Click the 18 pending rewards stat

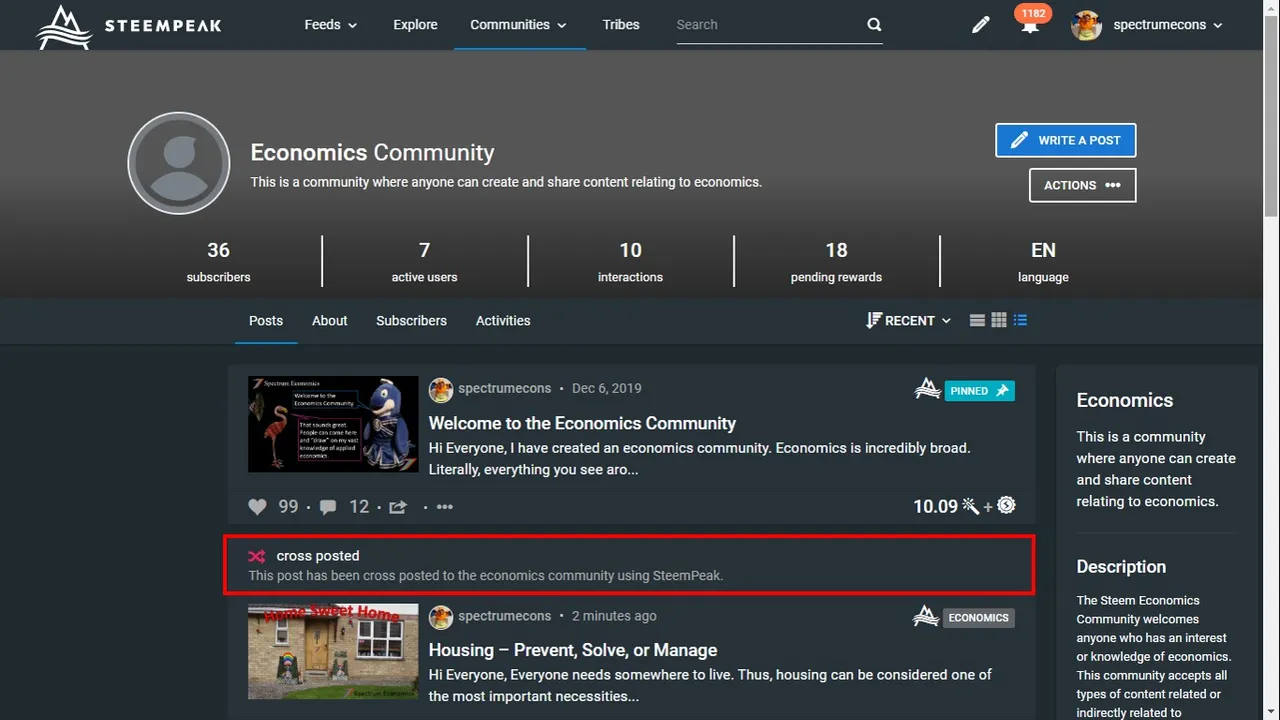836,261
